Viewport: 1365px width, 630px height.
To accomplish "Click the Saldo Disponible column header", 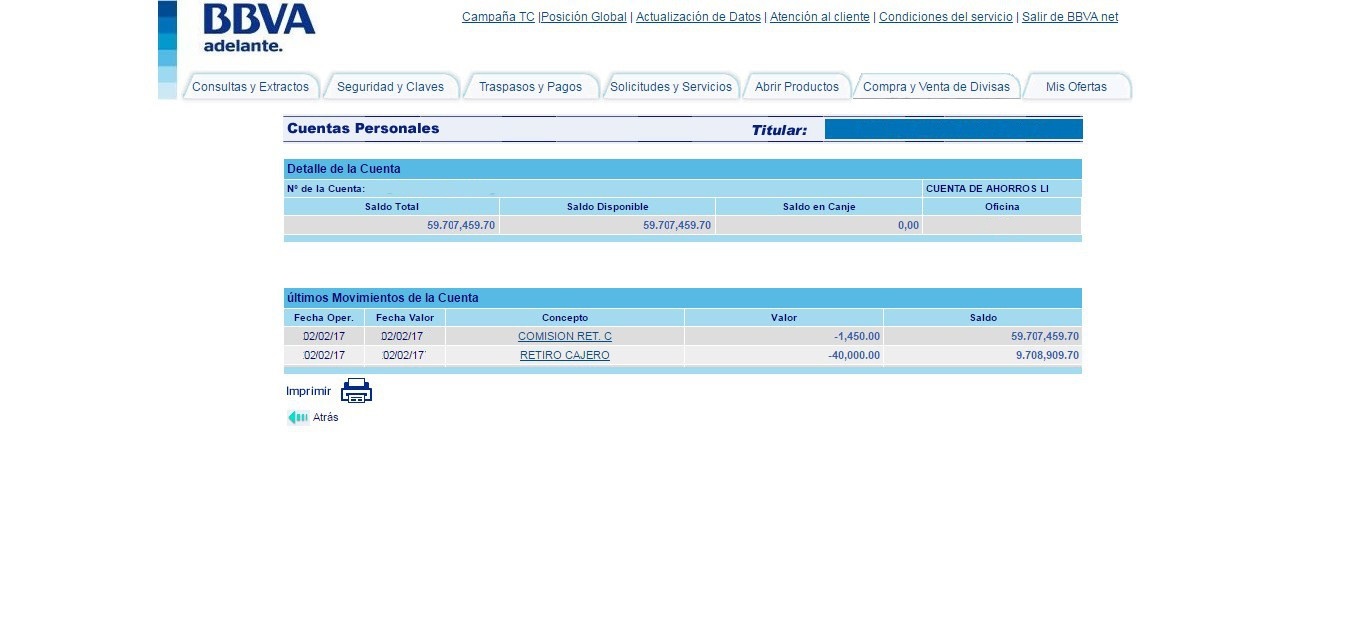I will click(606, 206).
